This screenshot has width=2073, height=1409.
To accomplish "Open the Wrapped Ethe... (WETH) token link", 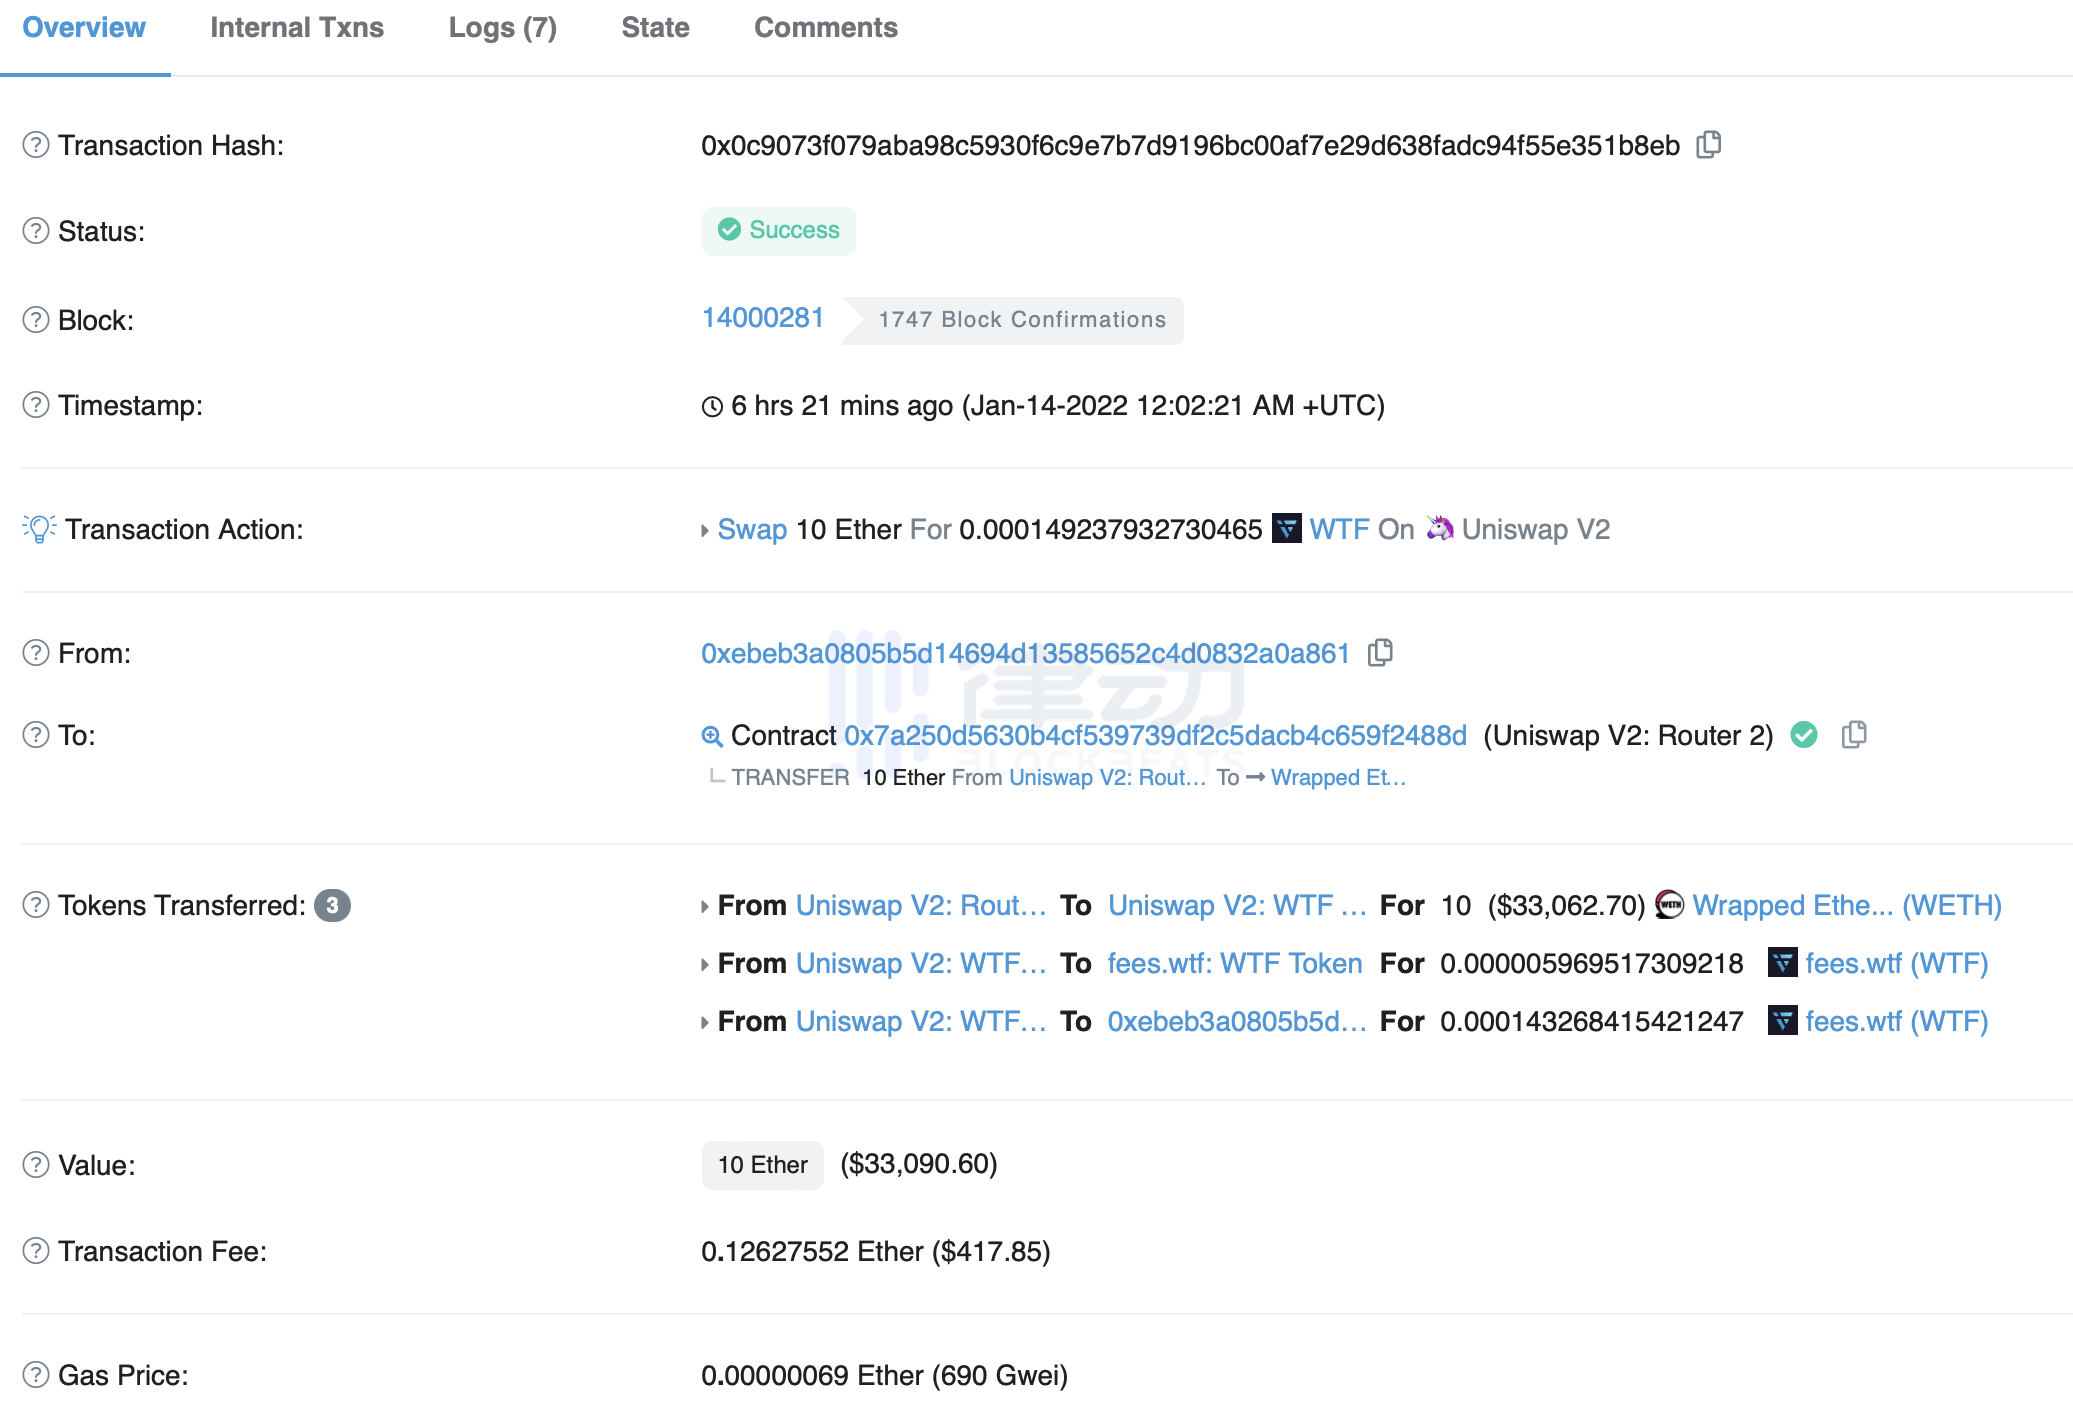I will (x=1846, y=905).
